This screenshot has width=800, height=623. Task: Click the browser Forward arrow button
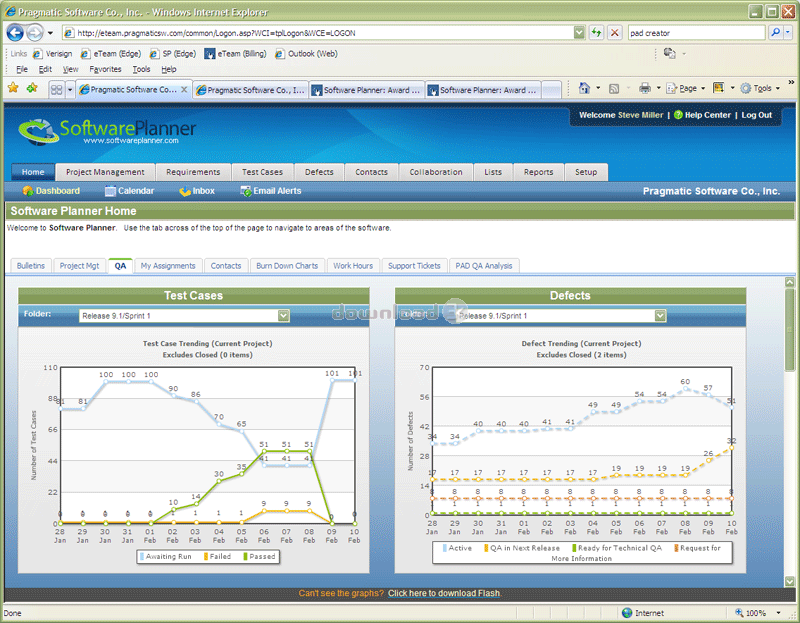pyautogui.click(x=34, y=33)
